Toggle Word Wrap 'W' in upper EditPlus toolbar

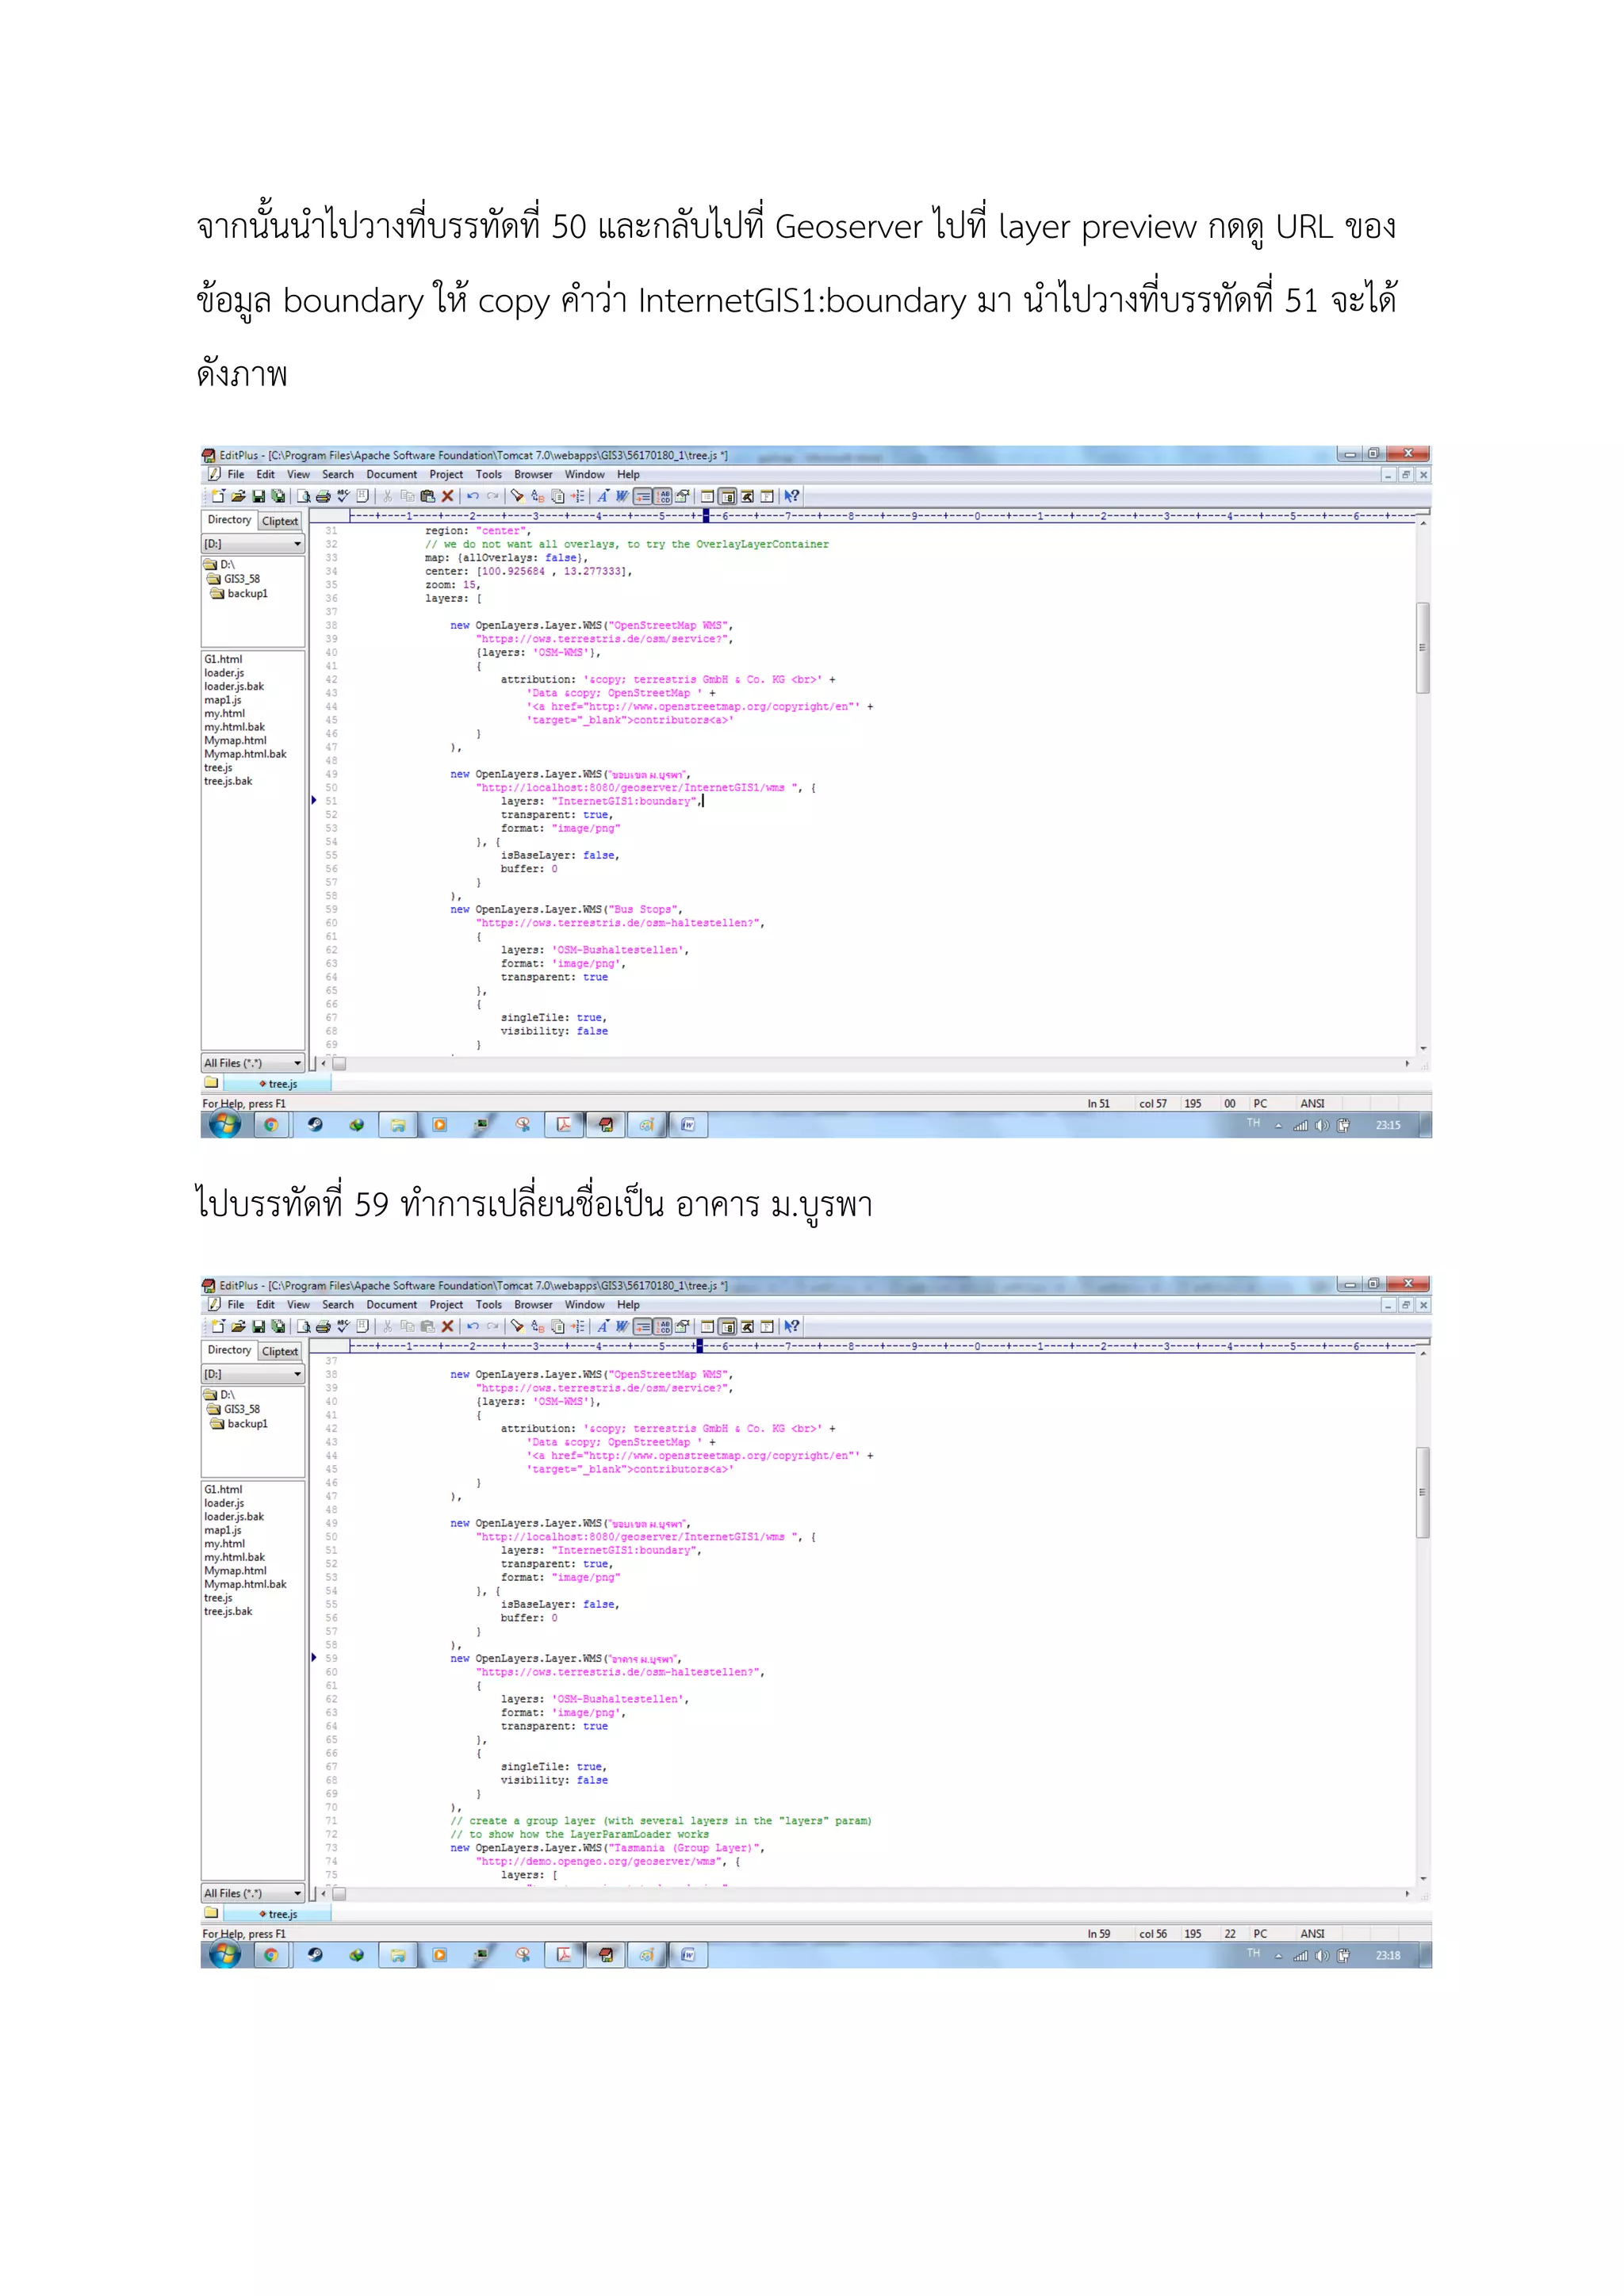622,496
